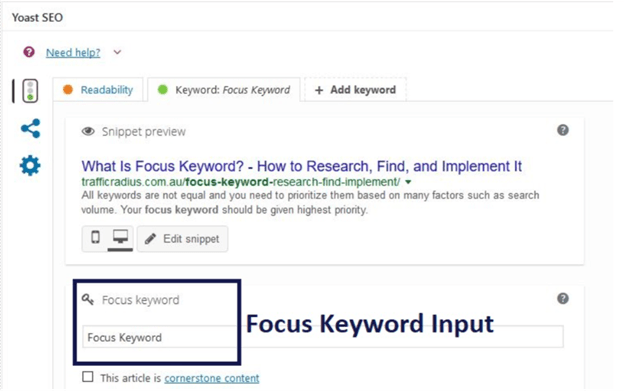Open the Need help? link
This screenshot has width=624, height=391.
(x=73, y=53)
